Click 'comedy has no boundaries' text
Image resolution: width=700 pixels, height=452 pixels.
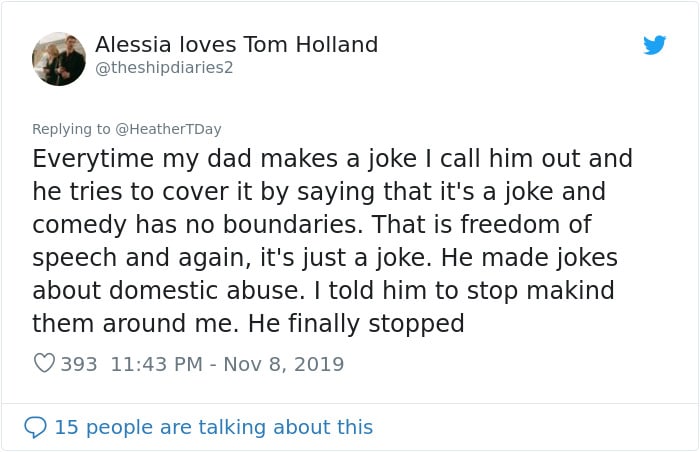coord(197,225)
